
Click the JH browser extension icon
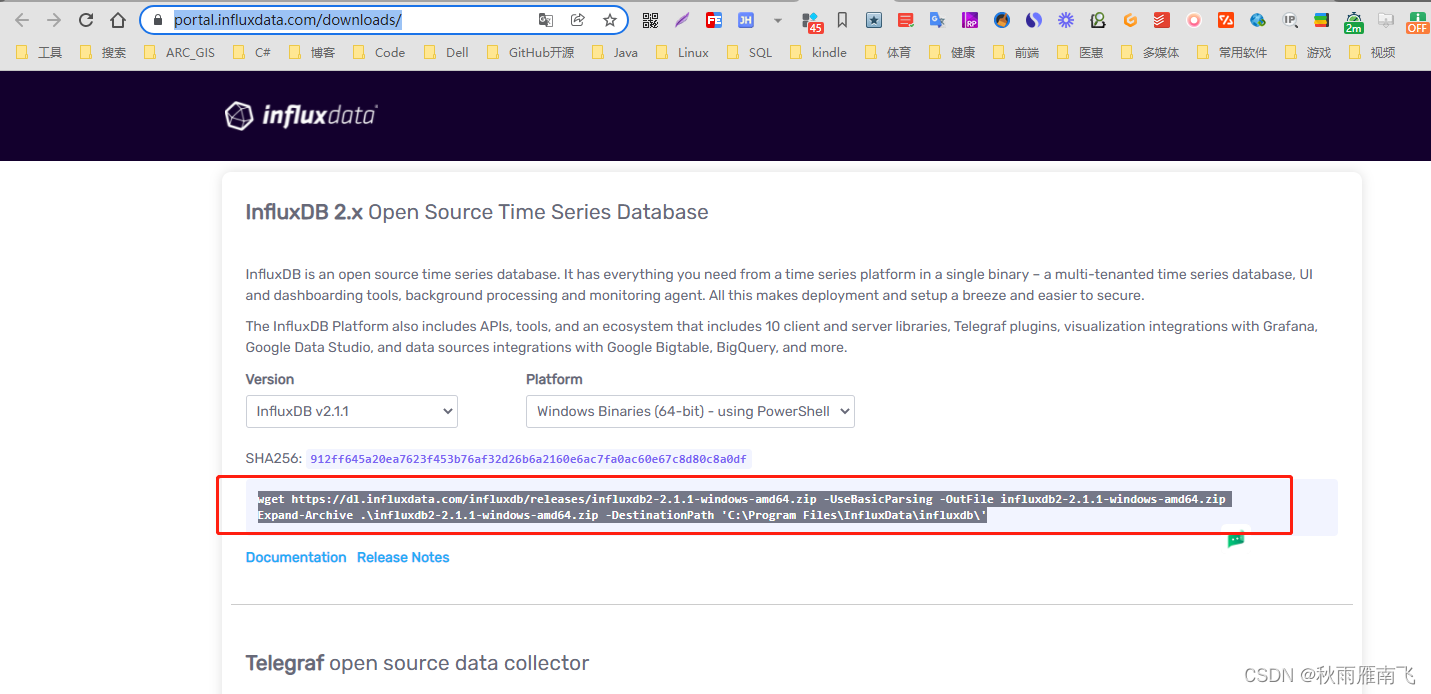tap(745, 20)
